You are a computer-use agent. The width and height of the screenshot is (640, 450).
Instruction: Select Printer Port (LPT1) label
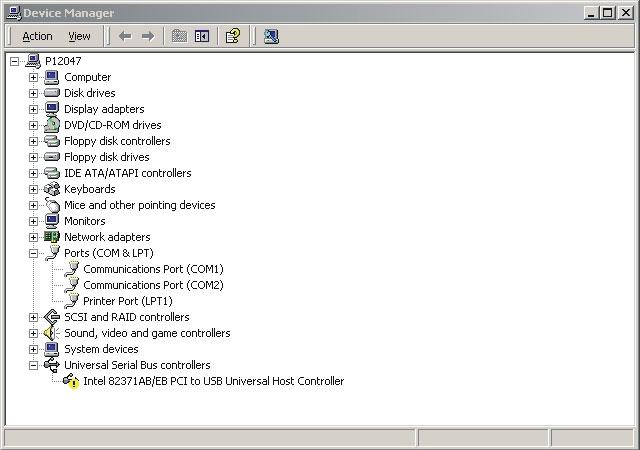128,301
